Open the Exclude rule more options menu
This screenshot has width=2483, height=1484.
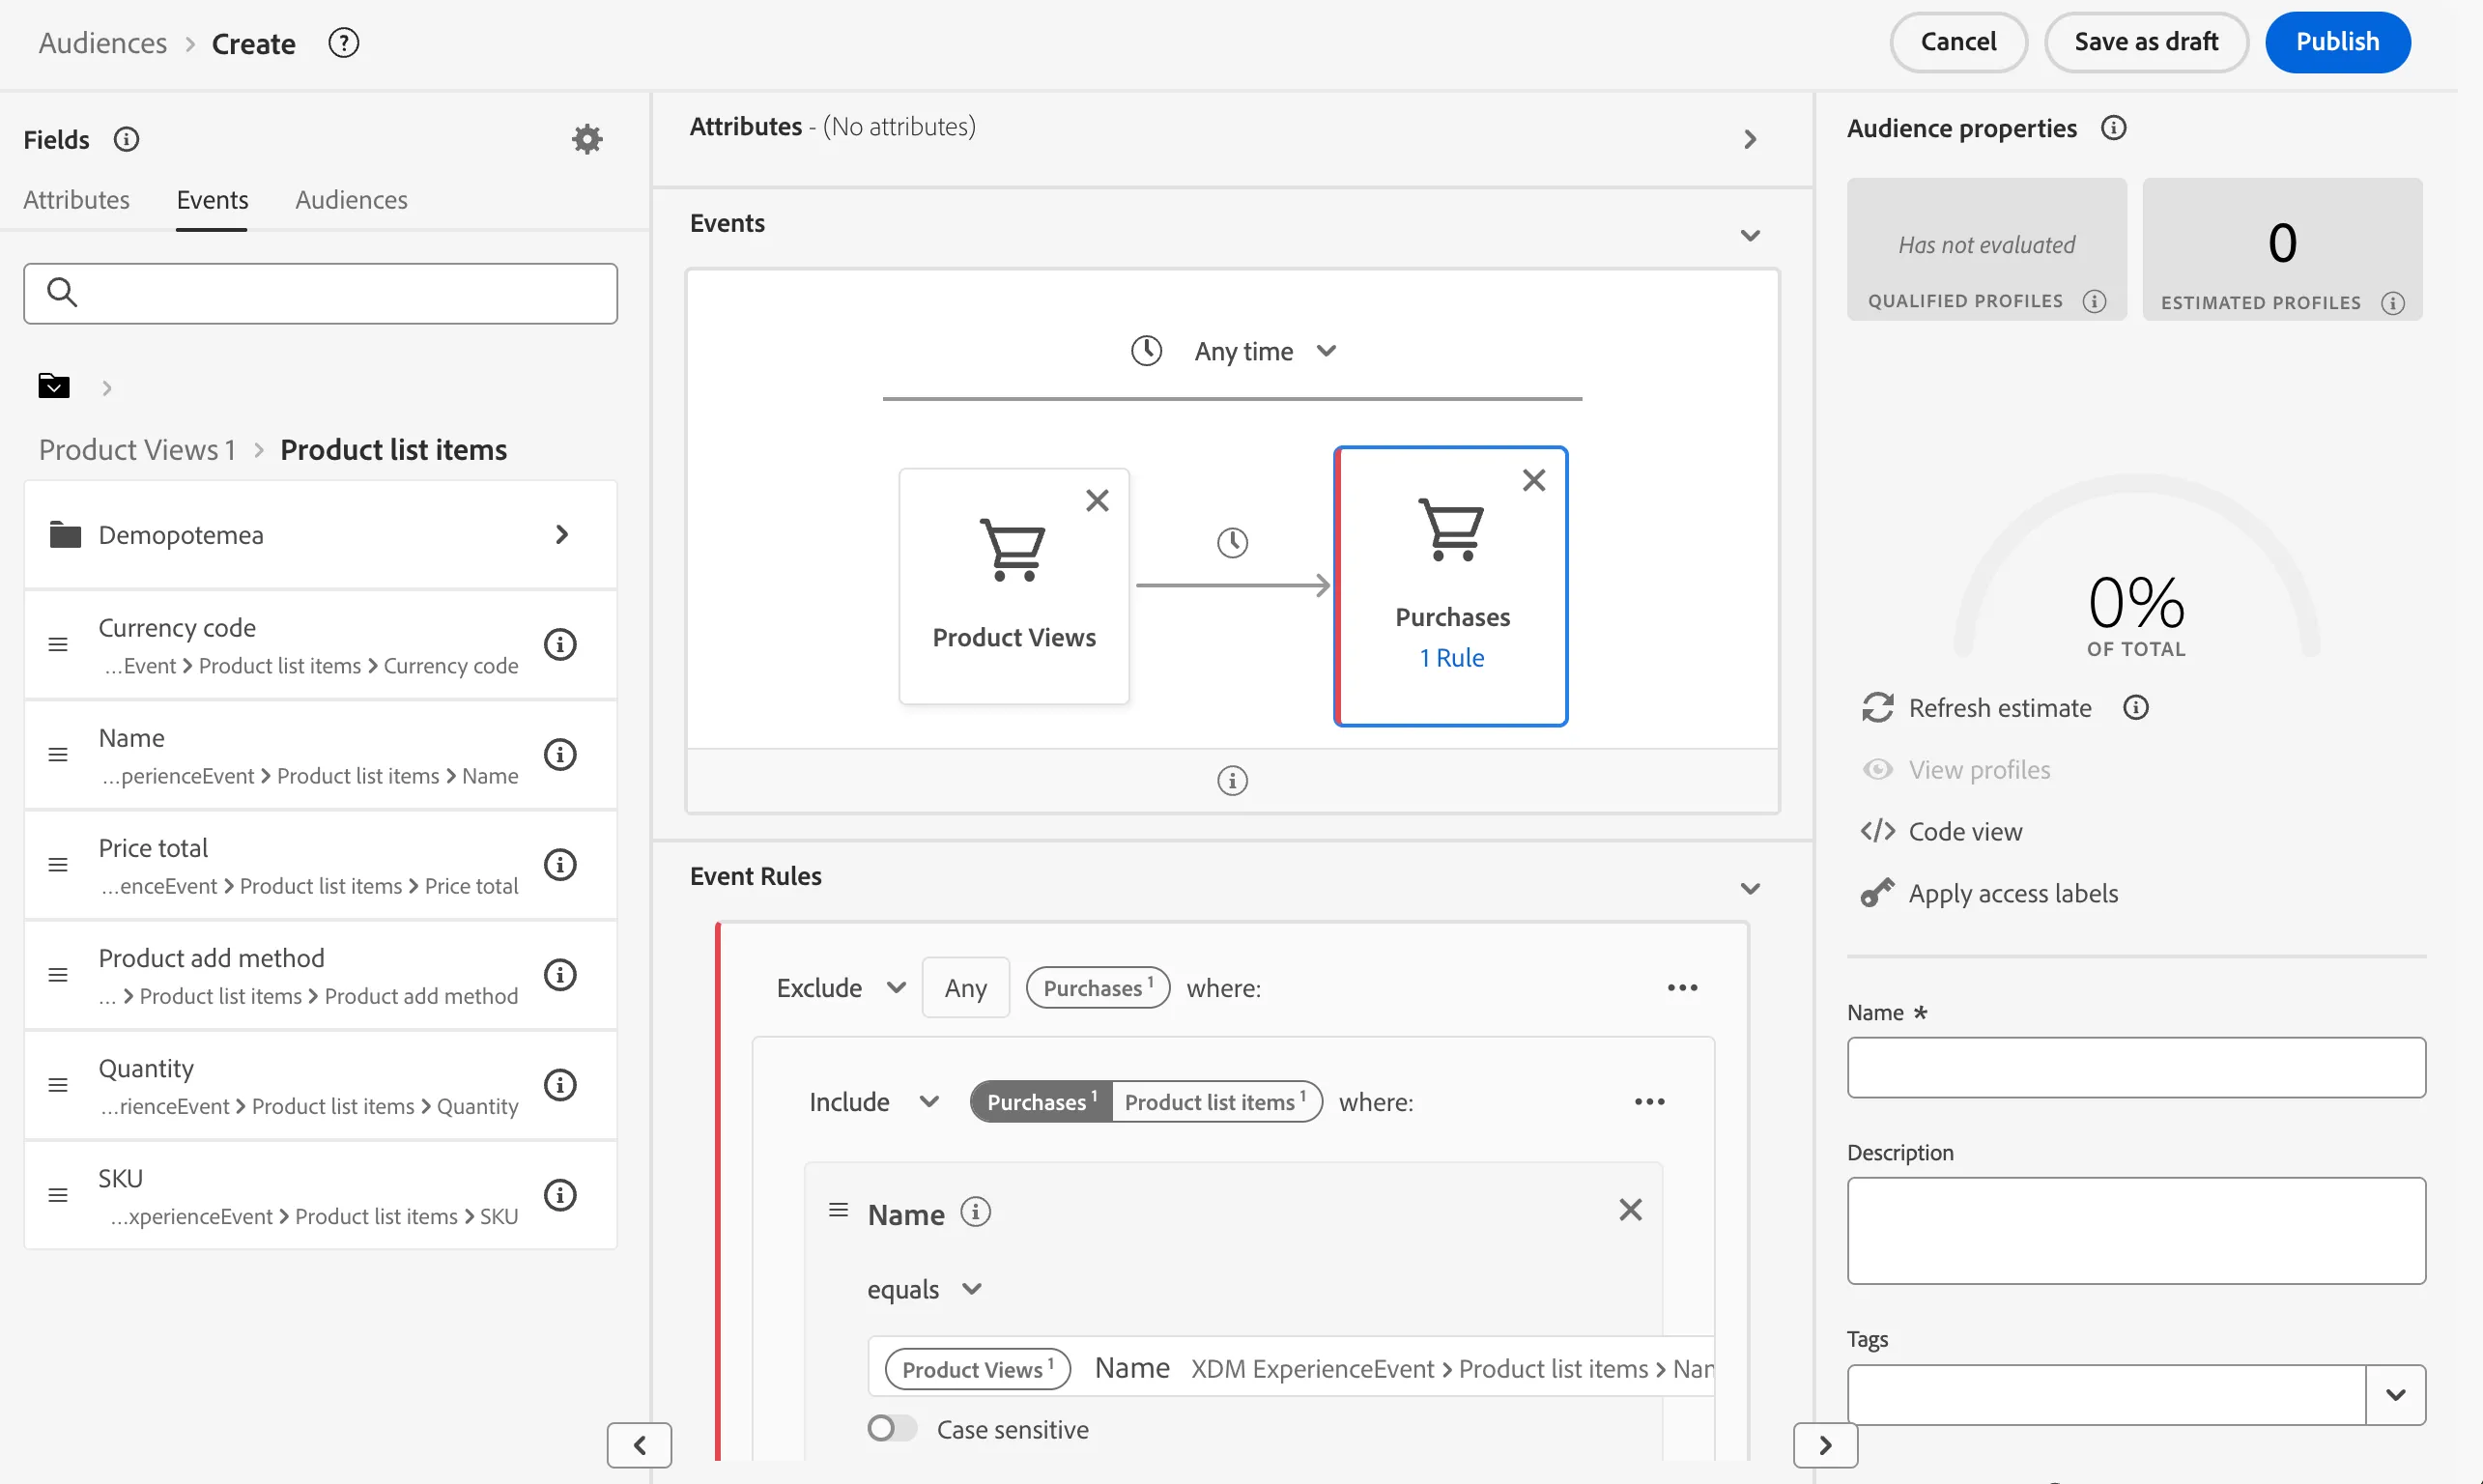pos(1682,988)
